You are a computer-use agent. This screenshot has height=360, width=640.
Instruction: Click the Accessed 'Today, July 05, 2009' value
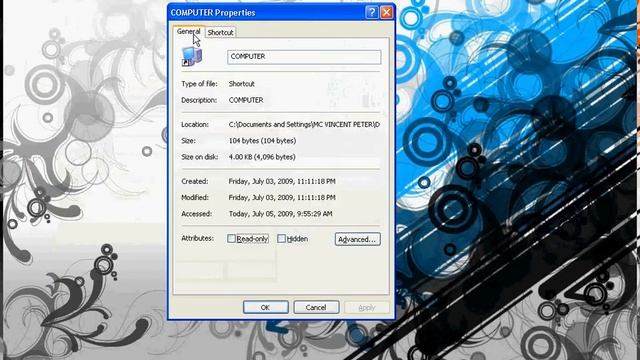tap(280, 214)
